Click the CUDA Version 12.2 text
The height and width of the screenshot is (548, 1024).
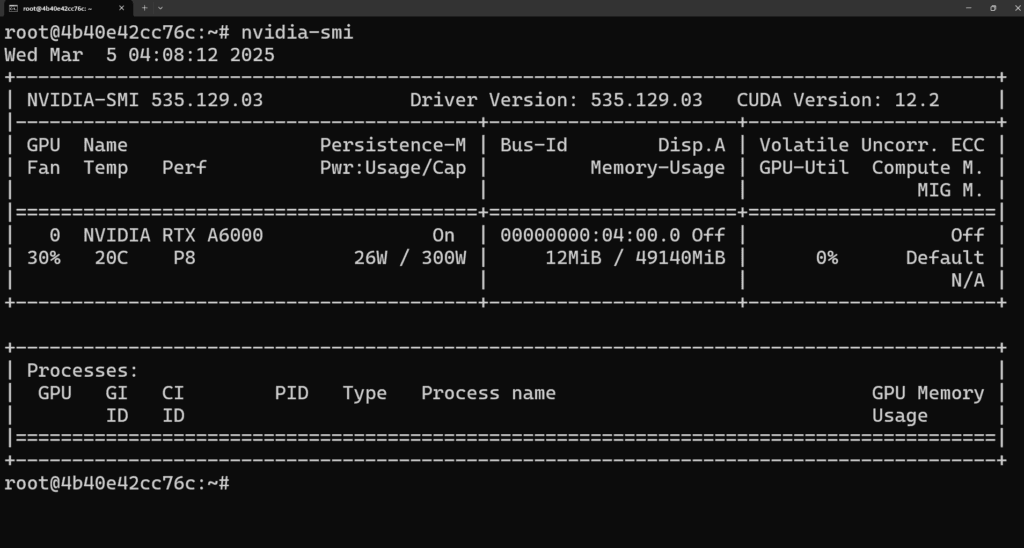pyautogui.click(x=838, y=100)
